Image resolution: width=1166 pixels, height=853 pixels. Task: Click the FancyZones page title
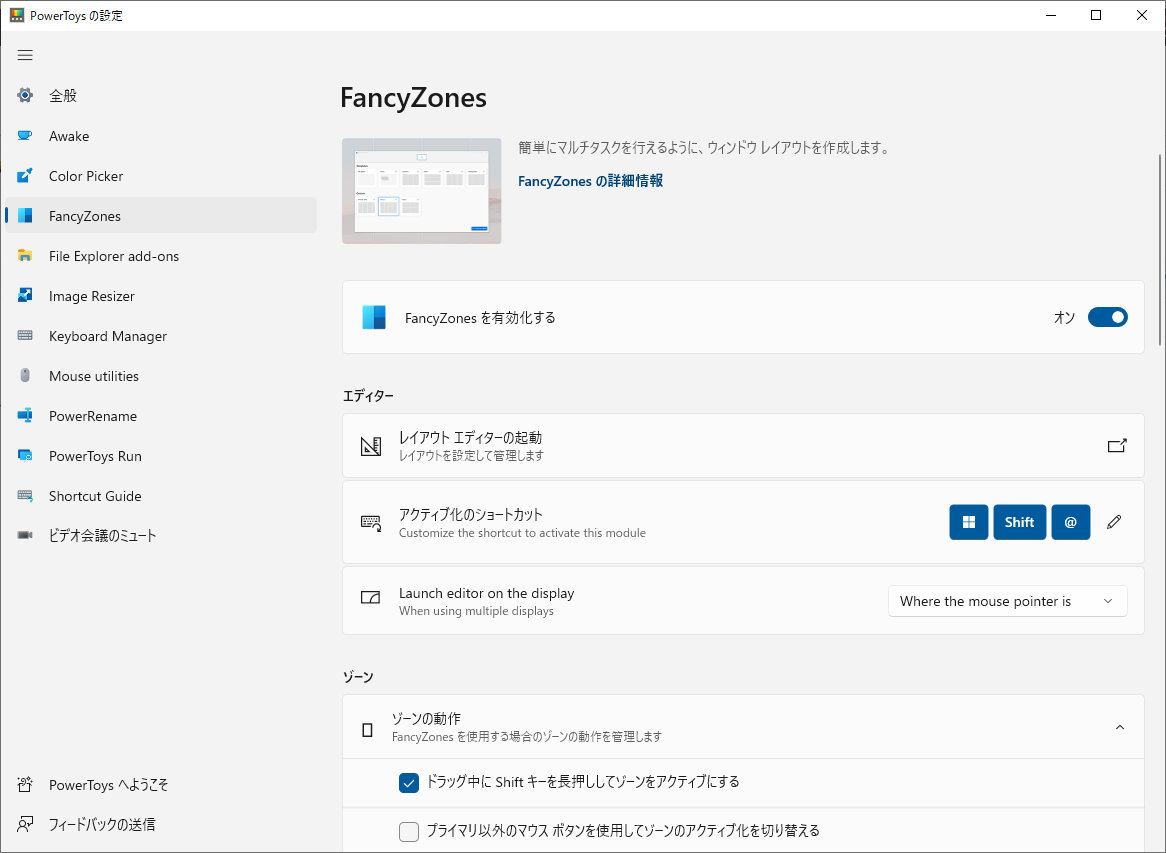click(x=413, y=97)
